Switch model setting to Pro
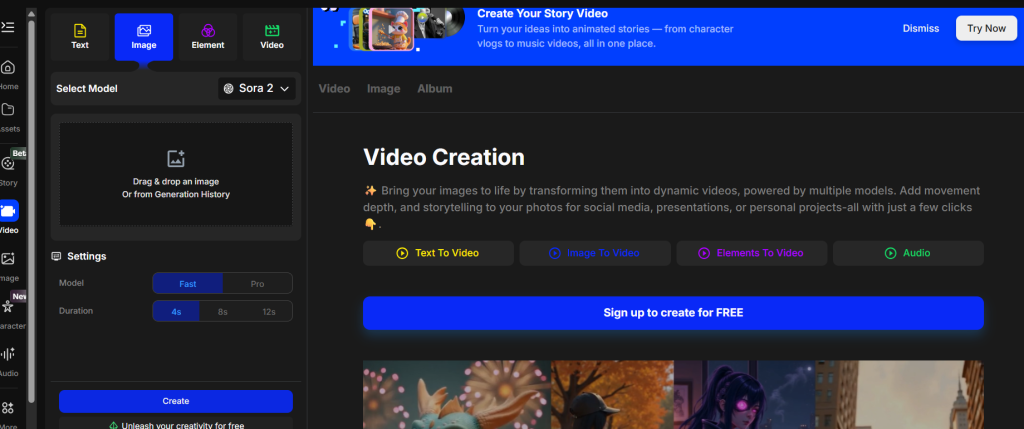Viewport: 1024px width, 429px height. click(x=257, y=284)
